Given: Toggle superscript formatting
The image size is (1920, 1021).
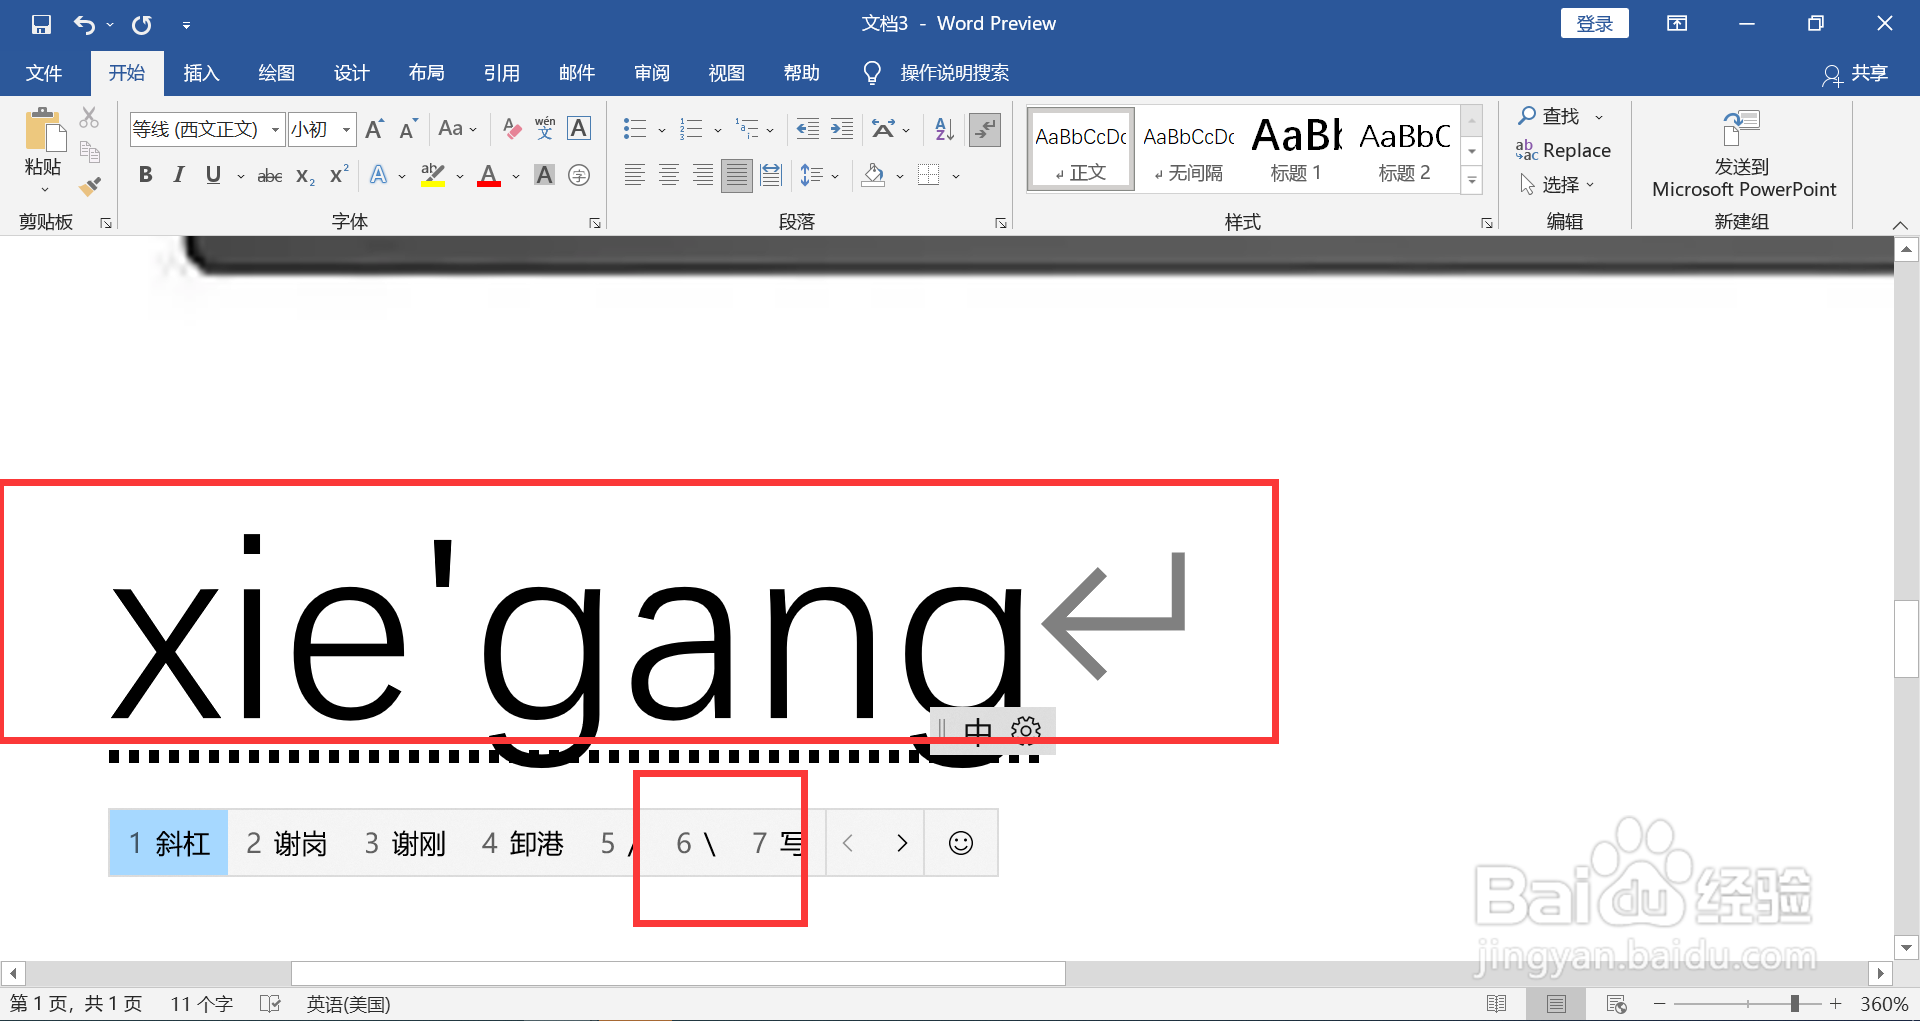Looking at the screenshot, I should point(339,175).
